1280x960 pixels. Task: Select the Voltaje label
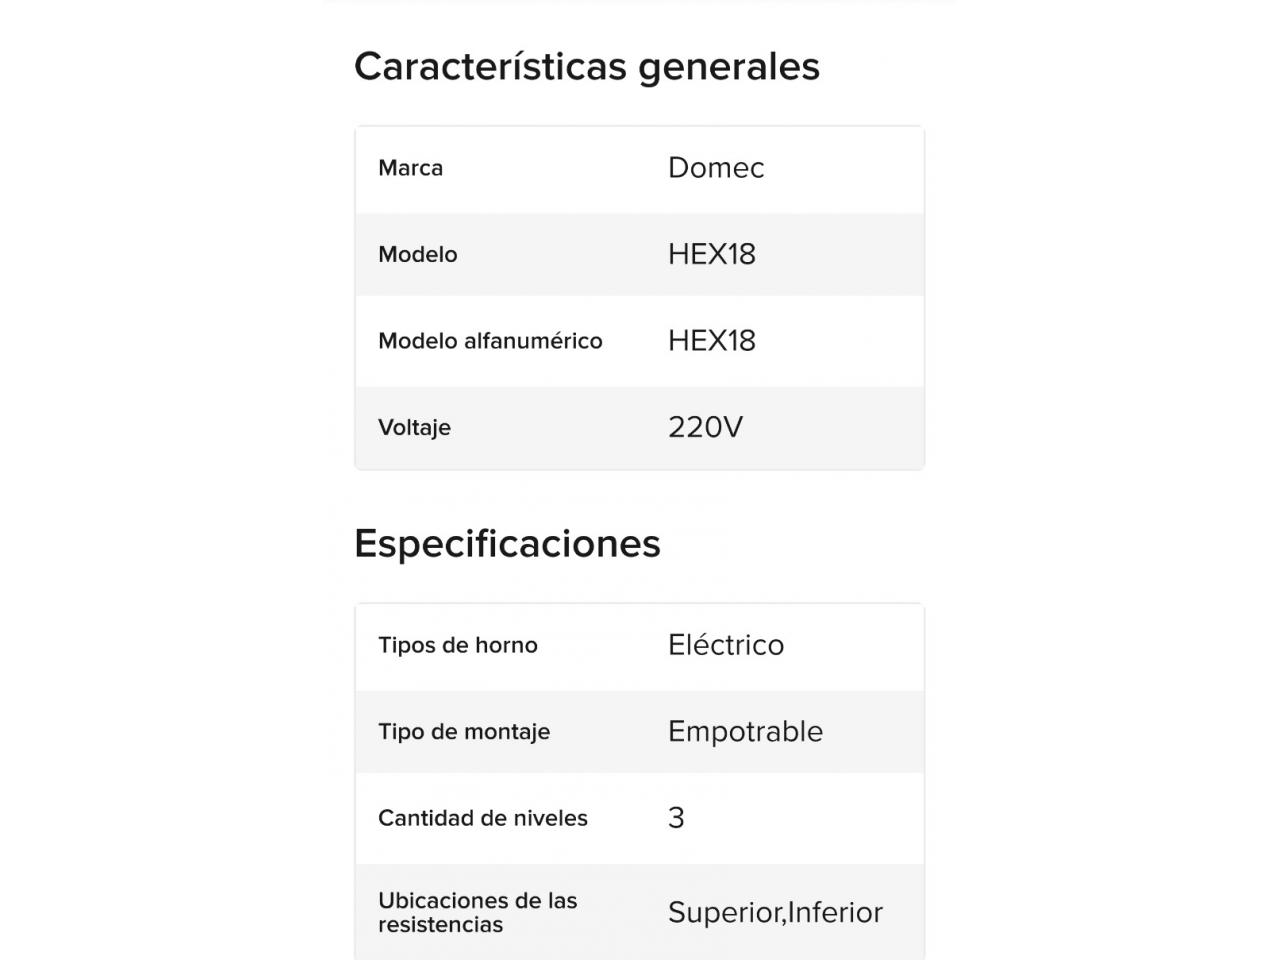414,428
